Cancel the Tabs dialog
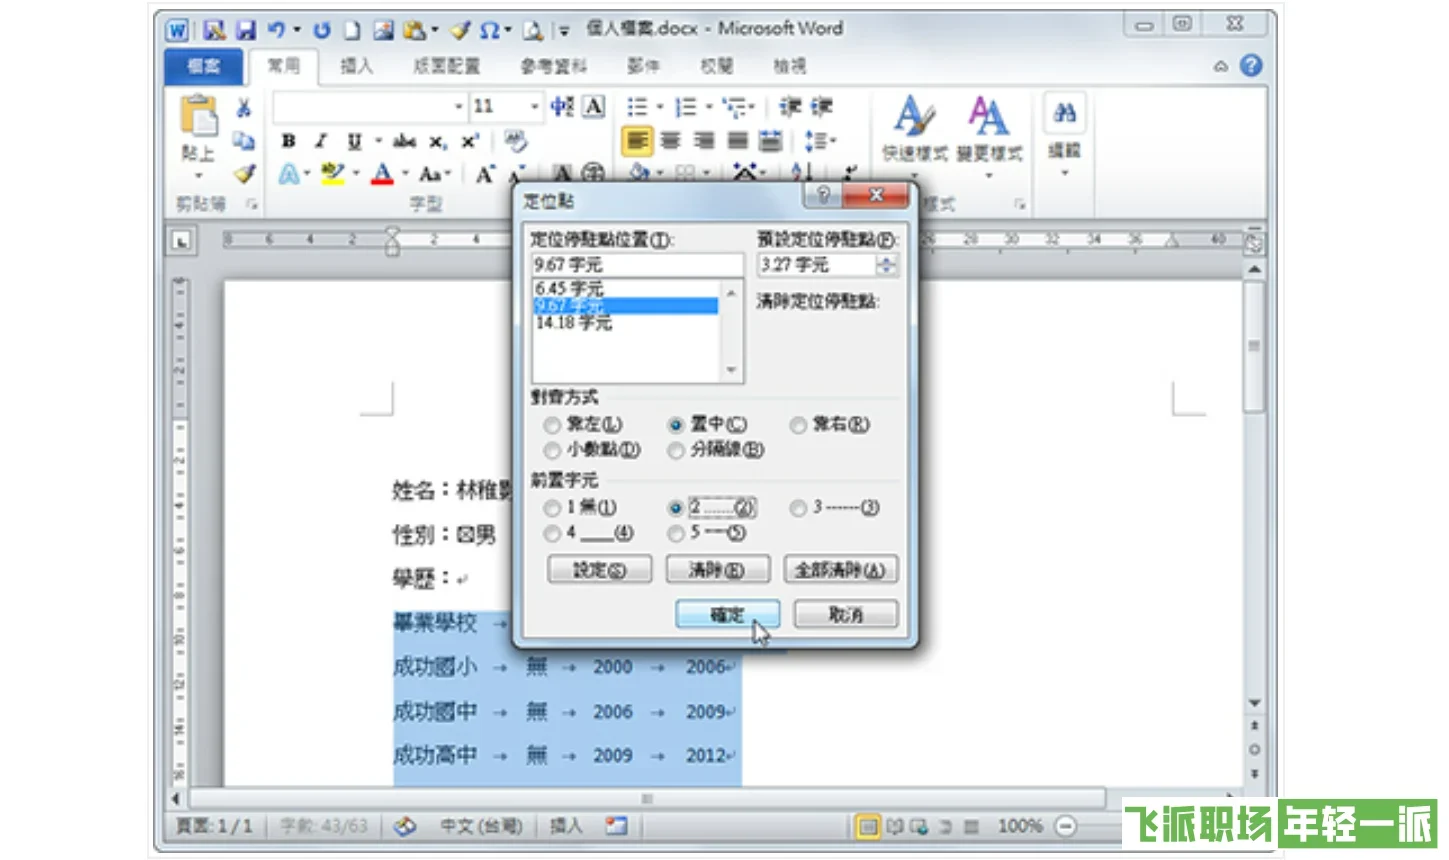Image resolution: width=1449 pixels, height=860 pixels. 845,614
